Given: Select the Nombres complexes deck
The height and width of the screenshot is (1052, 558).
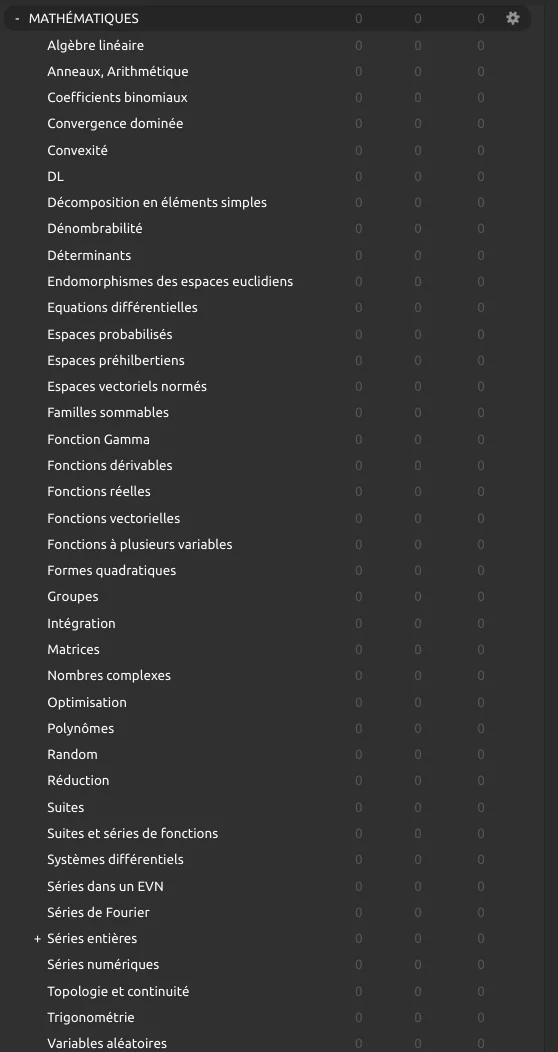Looking at the screenshot, I should (x=109, y=676).
